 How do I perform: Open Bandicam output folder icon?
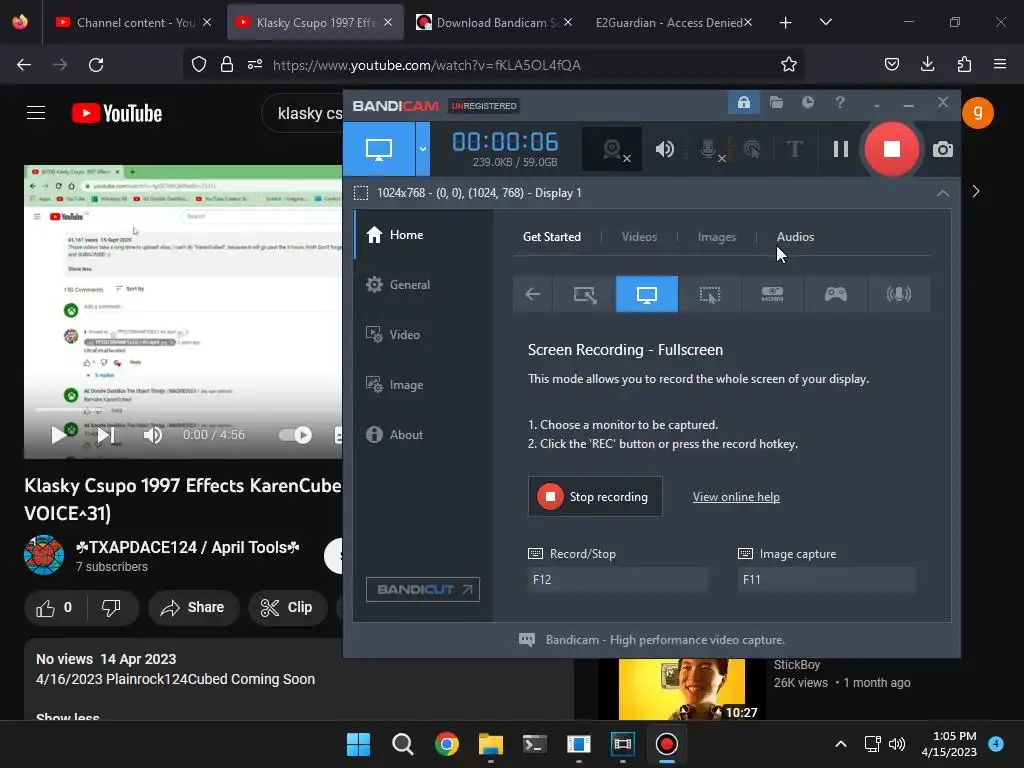click(x=776, y=103)
